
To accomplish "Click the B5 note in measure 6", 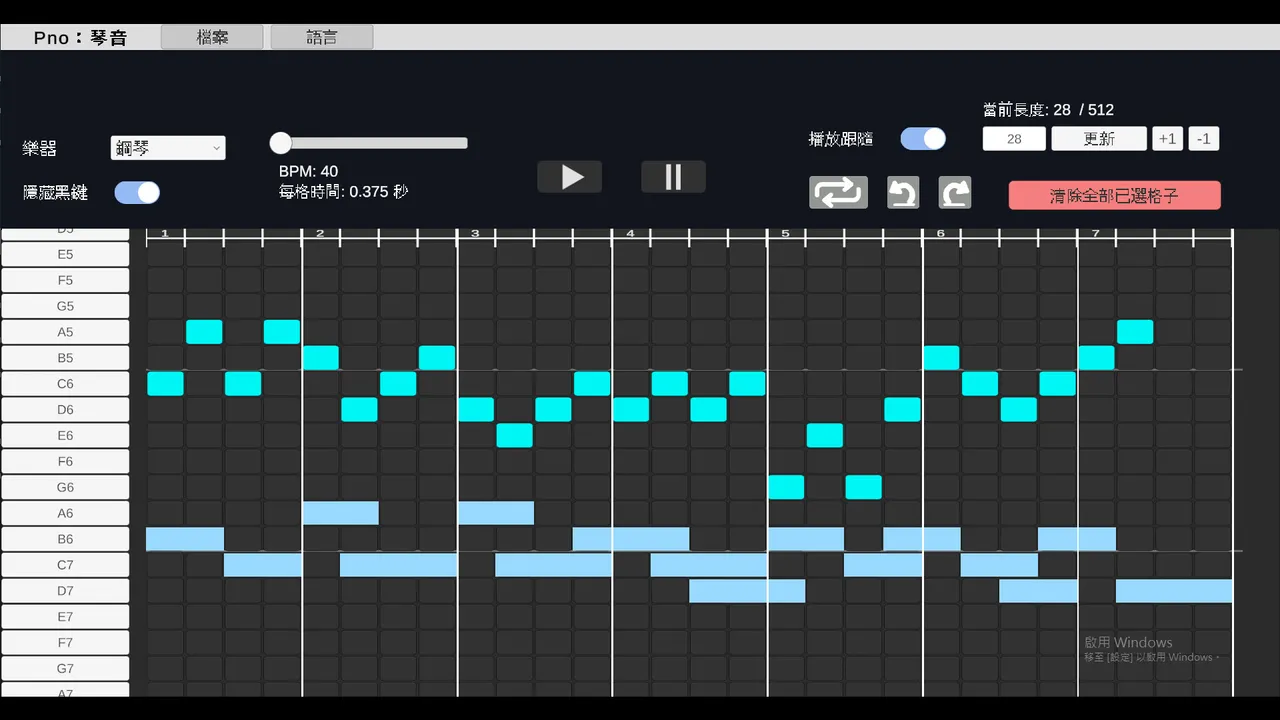I will [x=941, y=358].
